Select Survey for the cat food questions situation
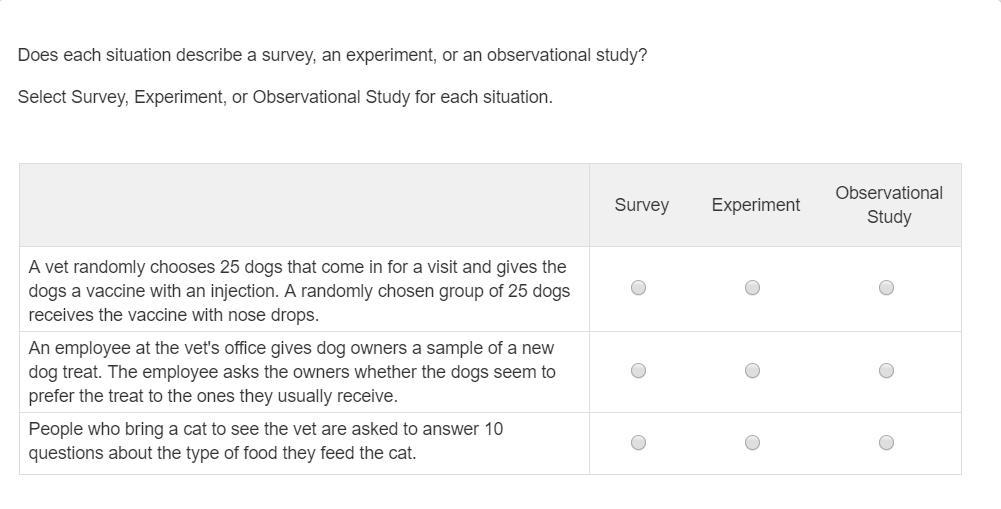 click(639, 443)
